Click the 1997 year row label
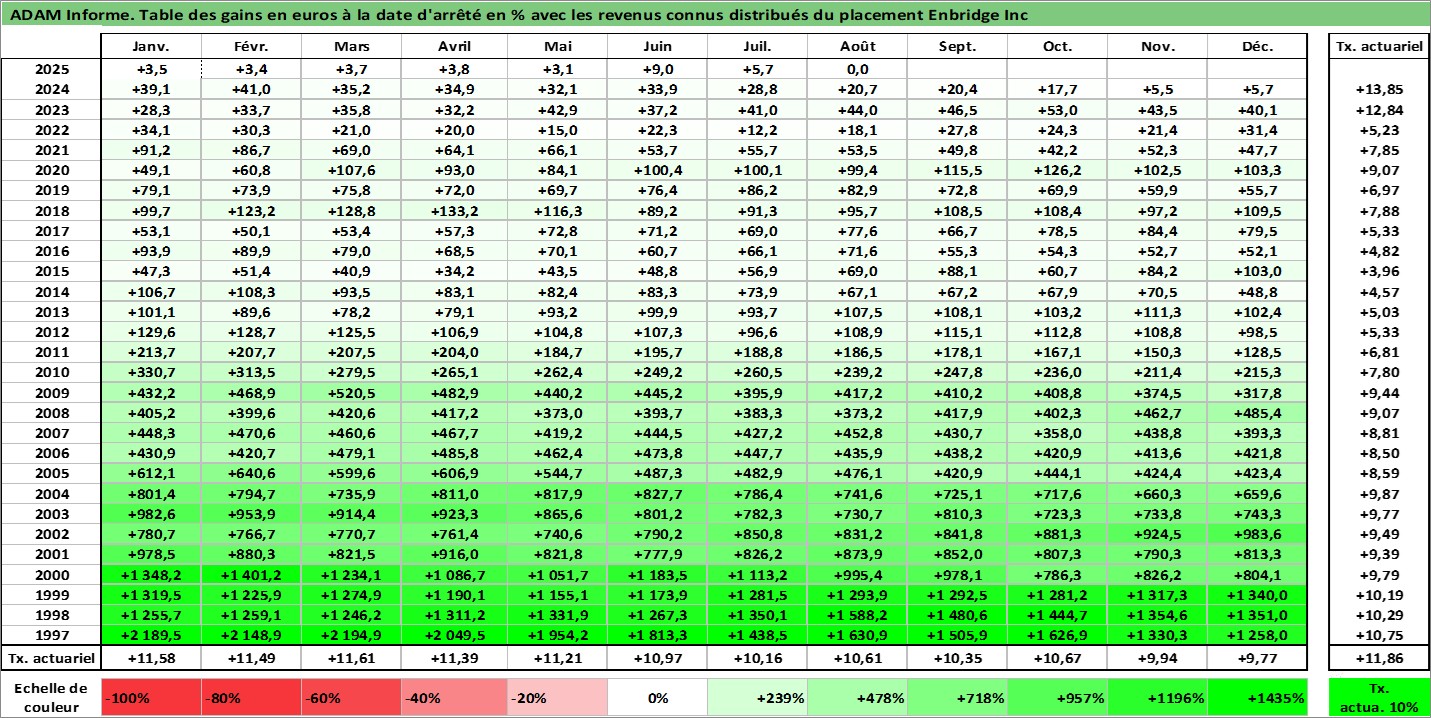 [51, 636]
